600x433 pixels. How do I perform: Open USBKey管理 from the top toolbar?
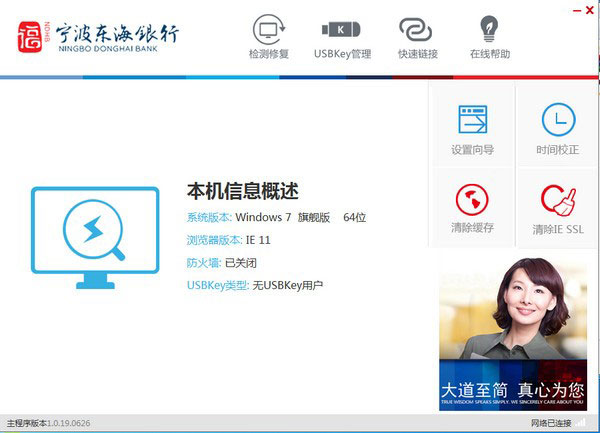point(341,37)
